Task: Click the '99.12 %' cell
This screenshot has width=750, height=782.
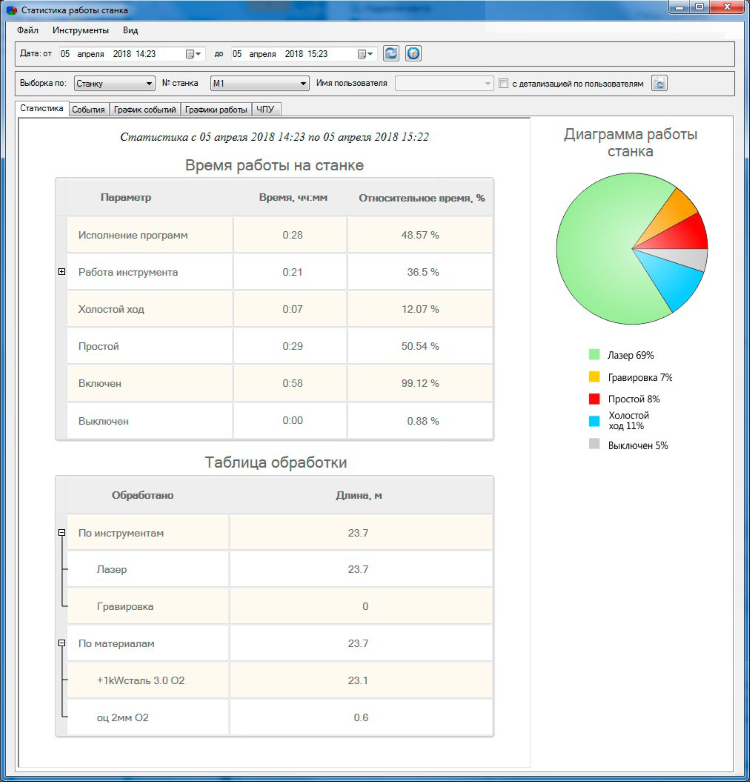Action: (x=420, y=383)
